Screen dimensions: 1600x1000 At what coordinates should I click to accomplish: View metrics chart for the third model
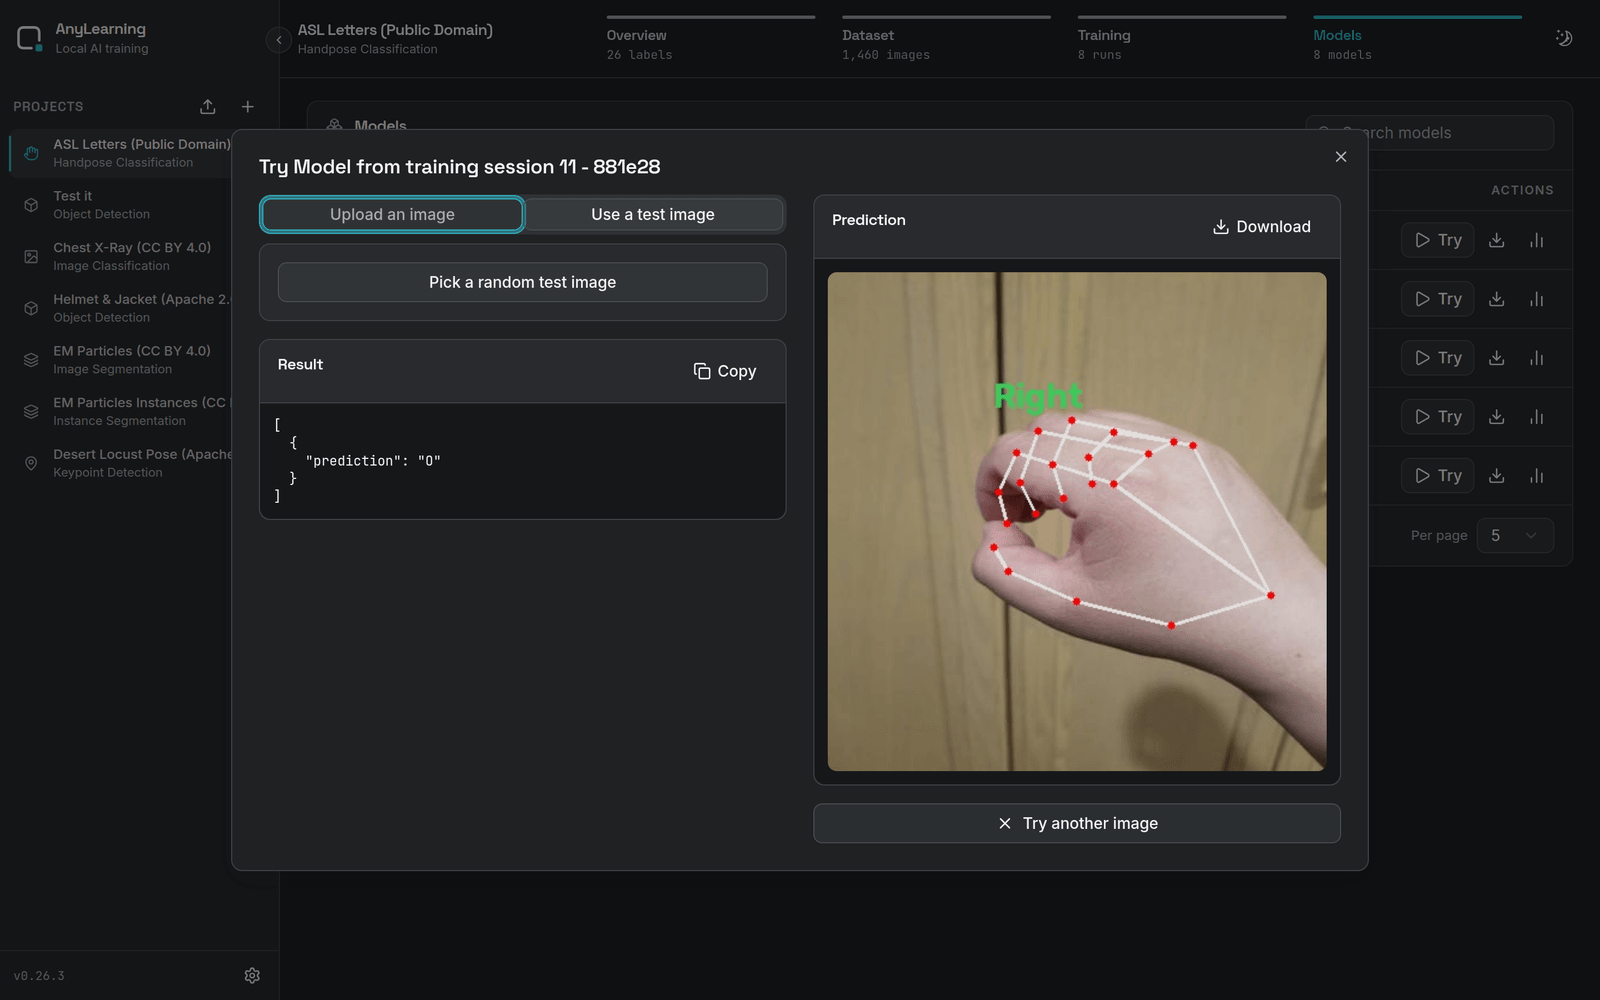click(x=1537, y=358)
